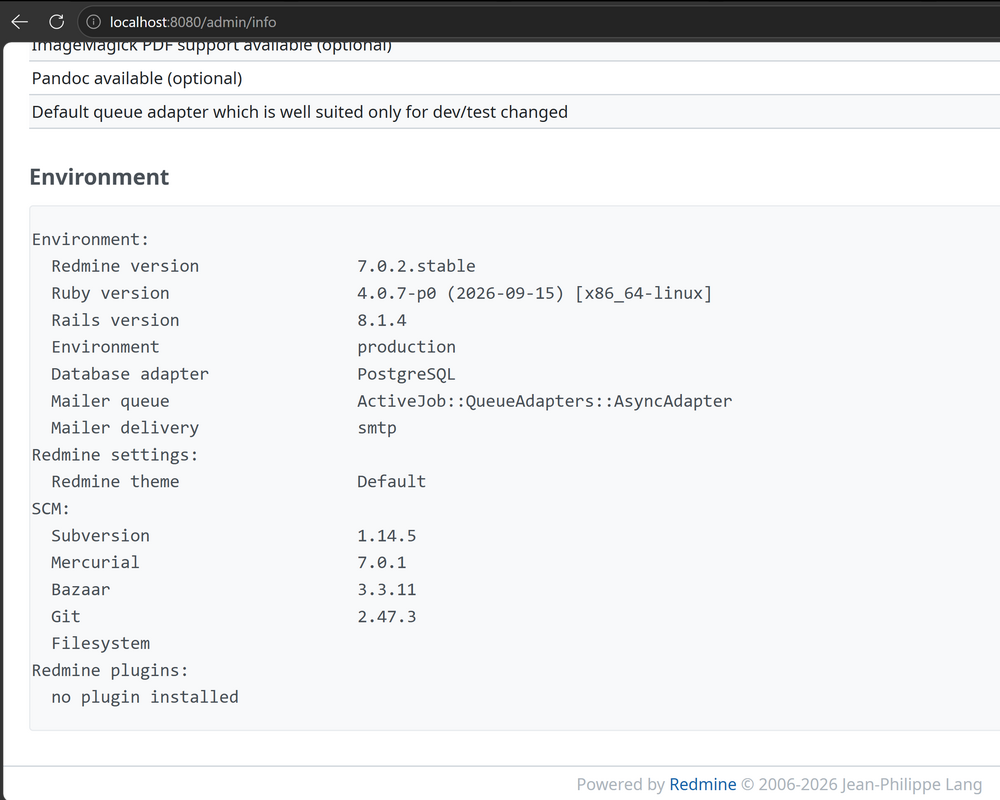Select the AsyncAdapter mailer queue value

(545, 401)
